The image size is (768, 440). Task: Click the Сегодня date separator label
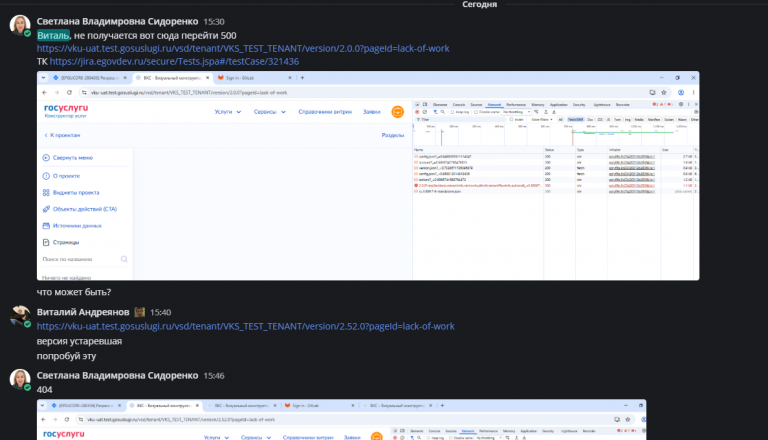click(x=480, y=4)
